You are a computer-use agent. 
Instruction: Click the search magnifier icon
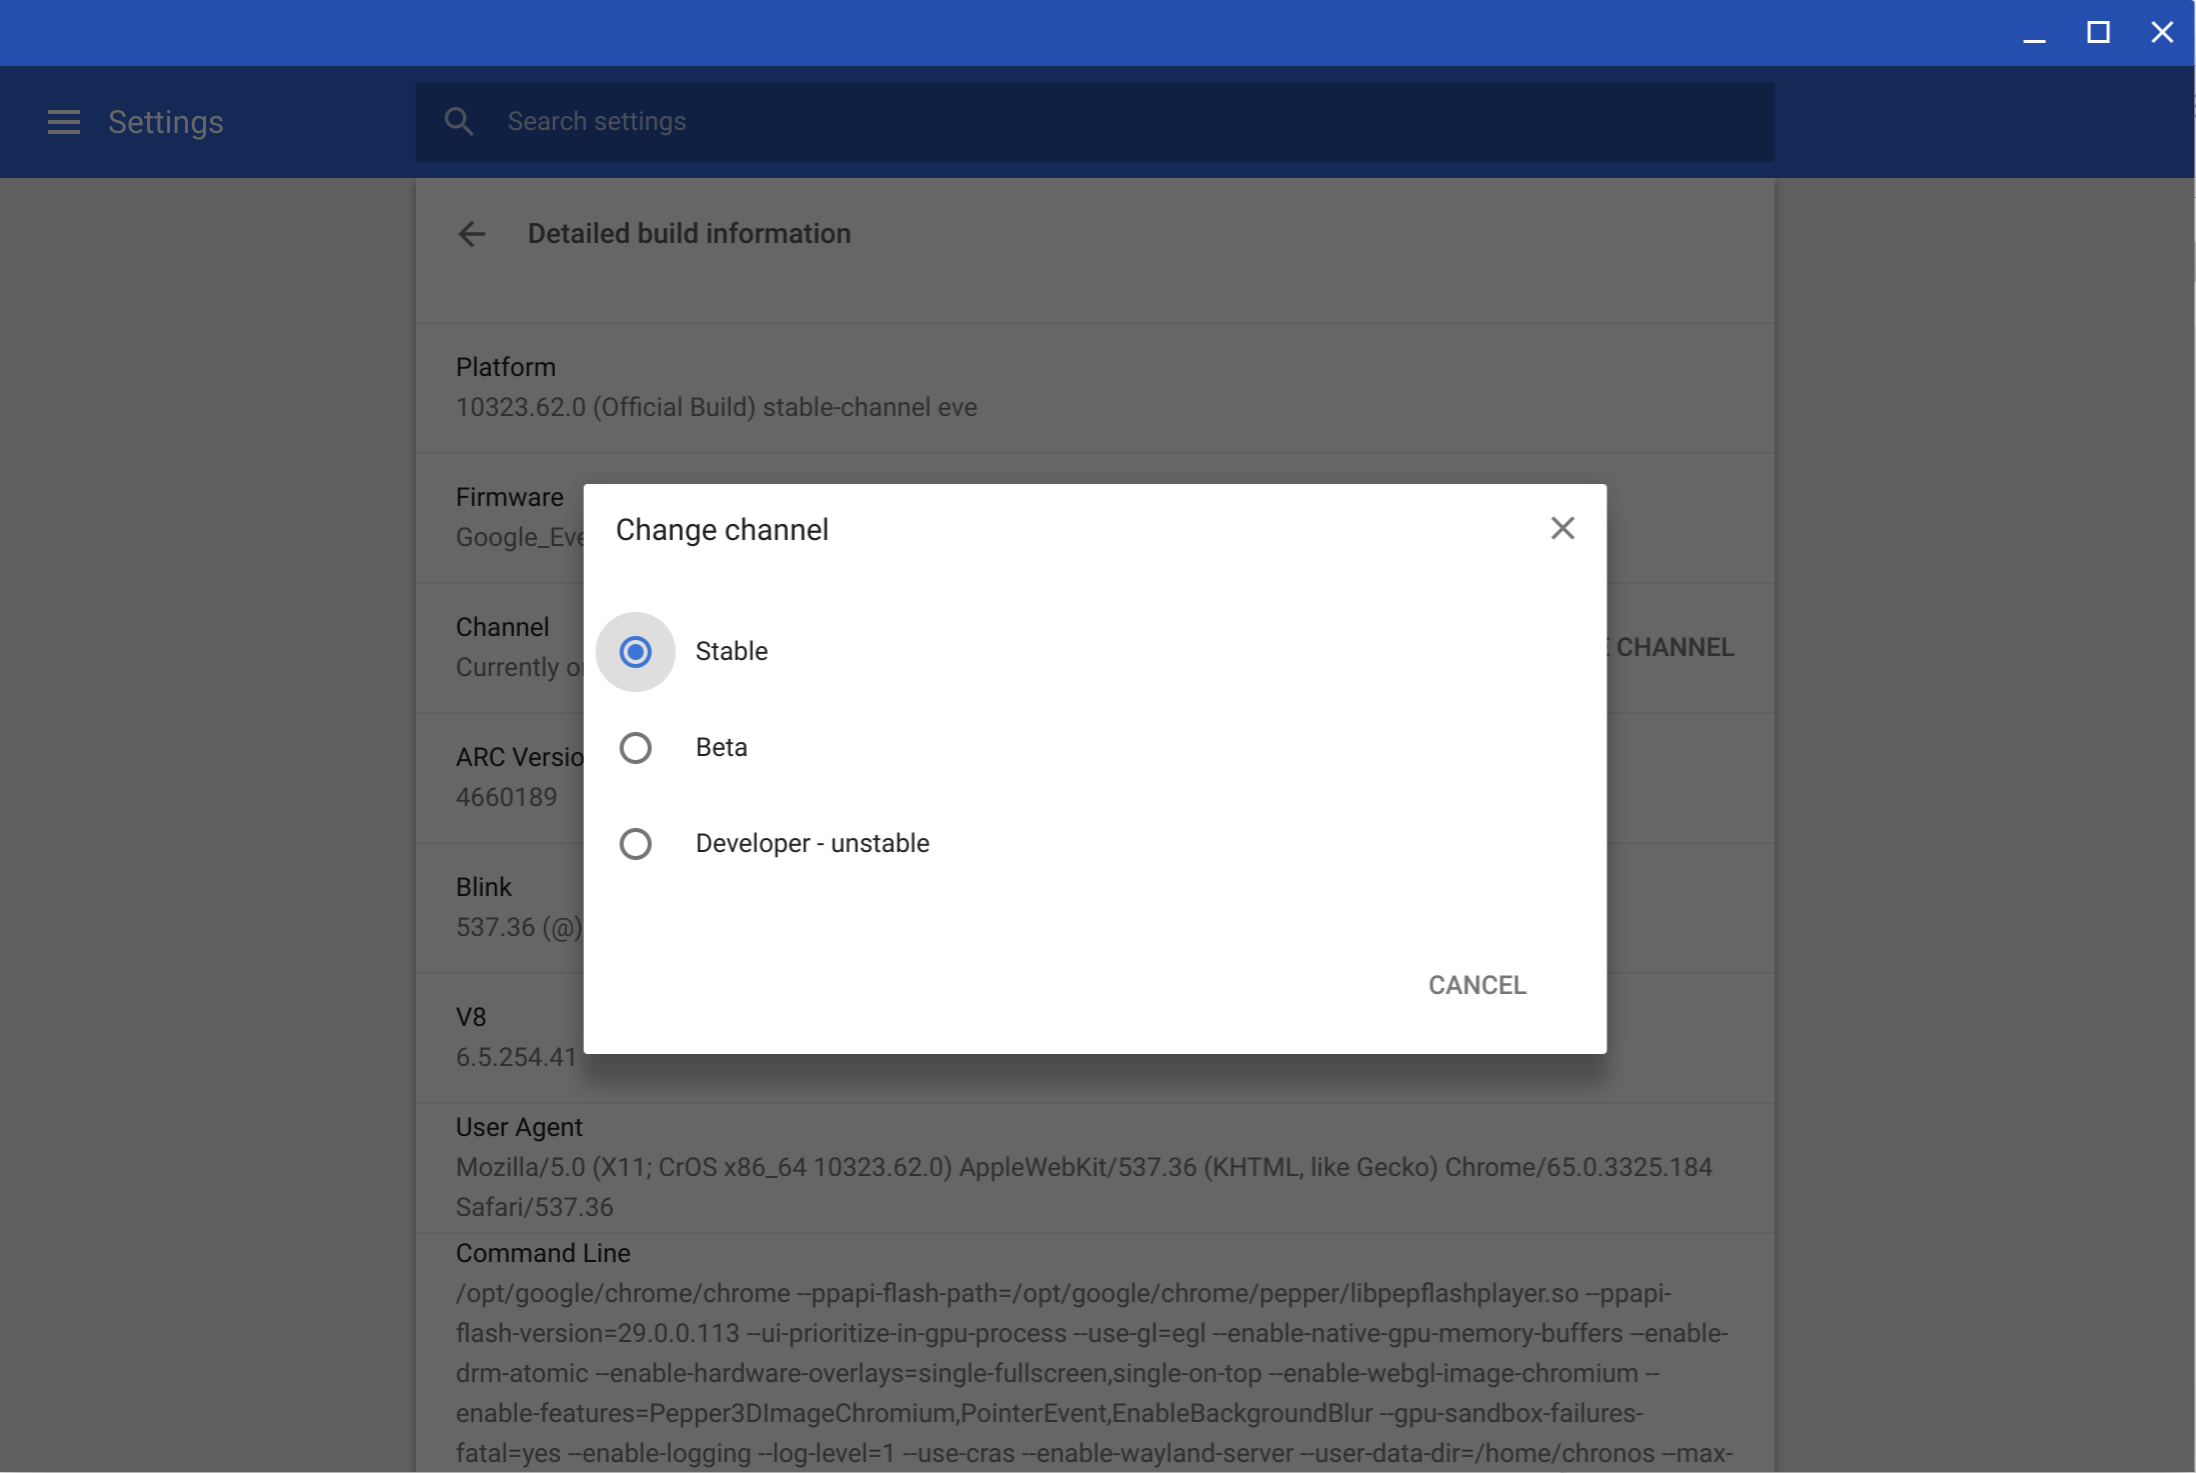(459, 122)
